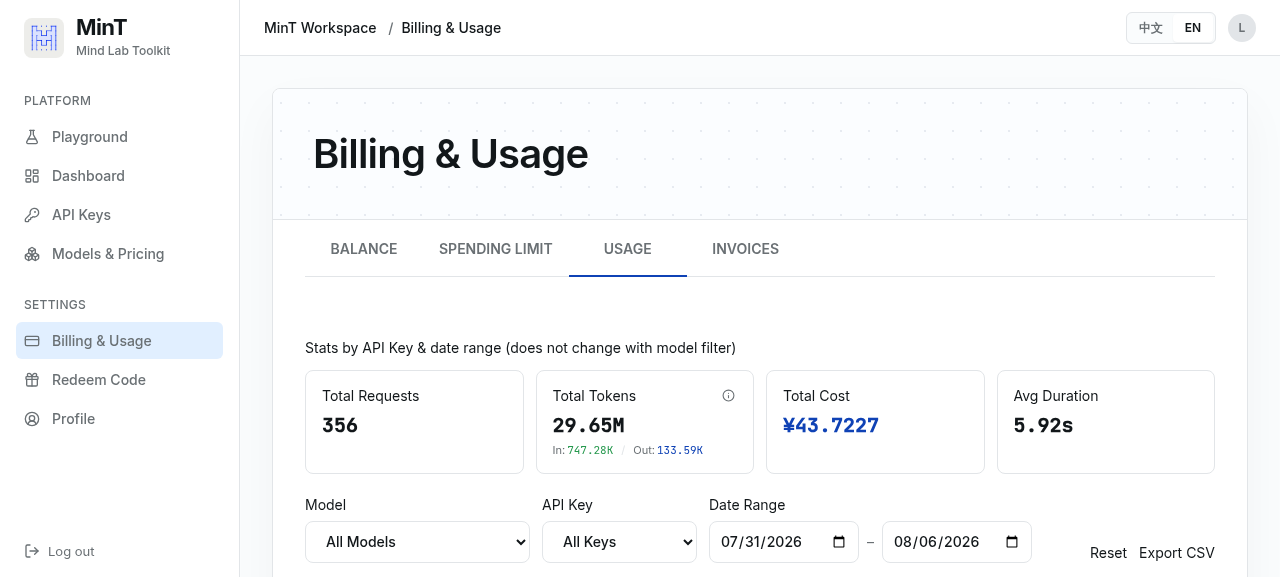Viewport: 1280px width, 577px height.
Task: Open API Keys page from sidebar
Action: click(x=119, y=215)
